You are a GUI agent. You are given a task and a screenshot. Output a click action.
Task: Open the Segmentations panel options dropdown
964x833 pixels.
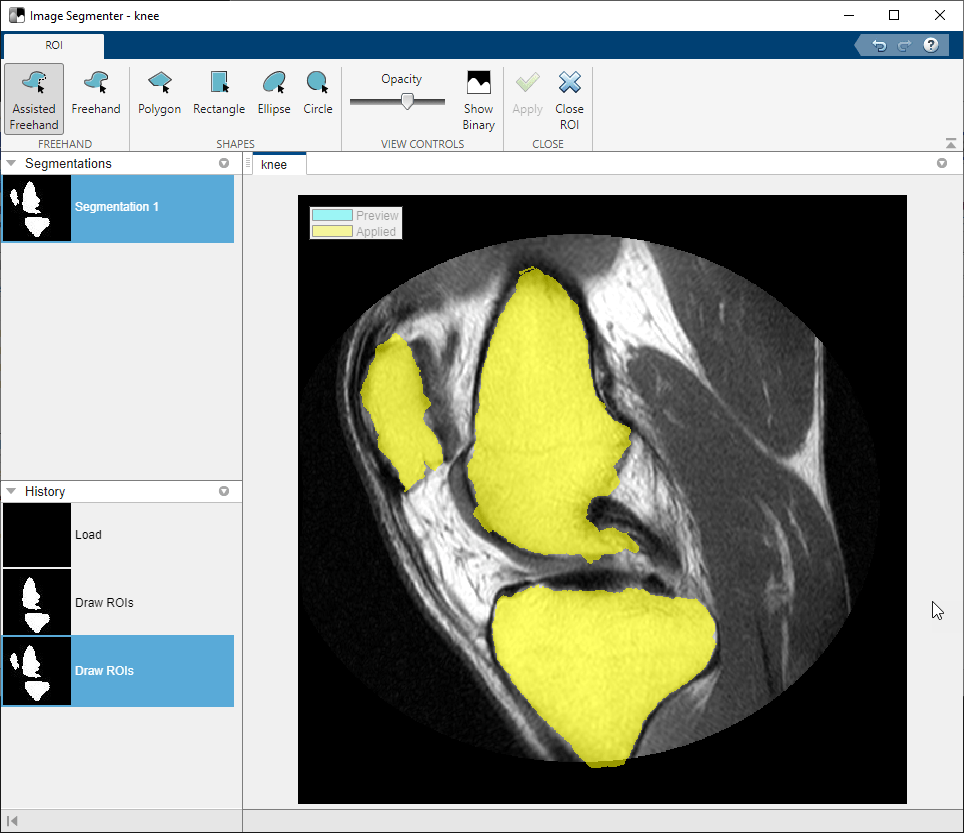pos(224,163)
